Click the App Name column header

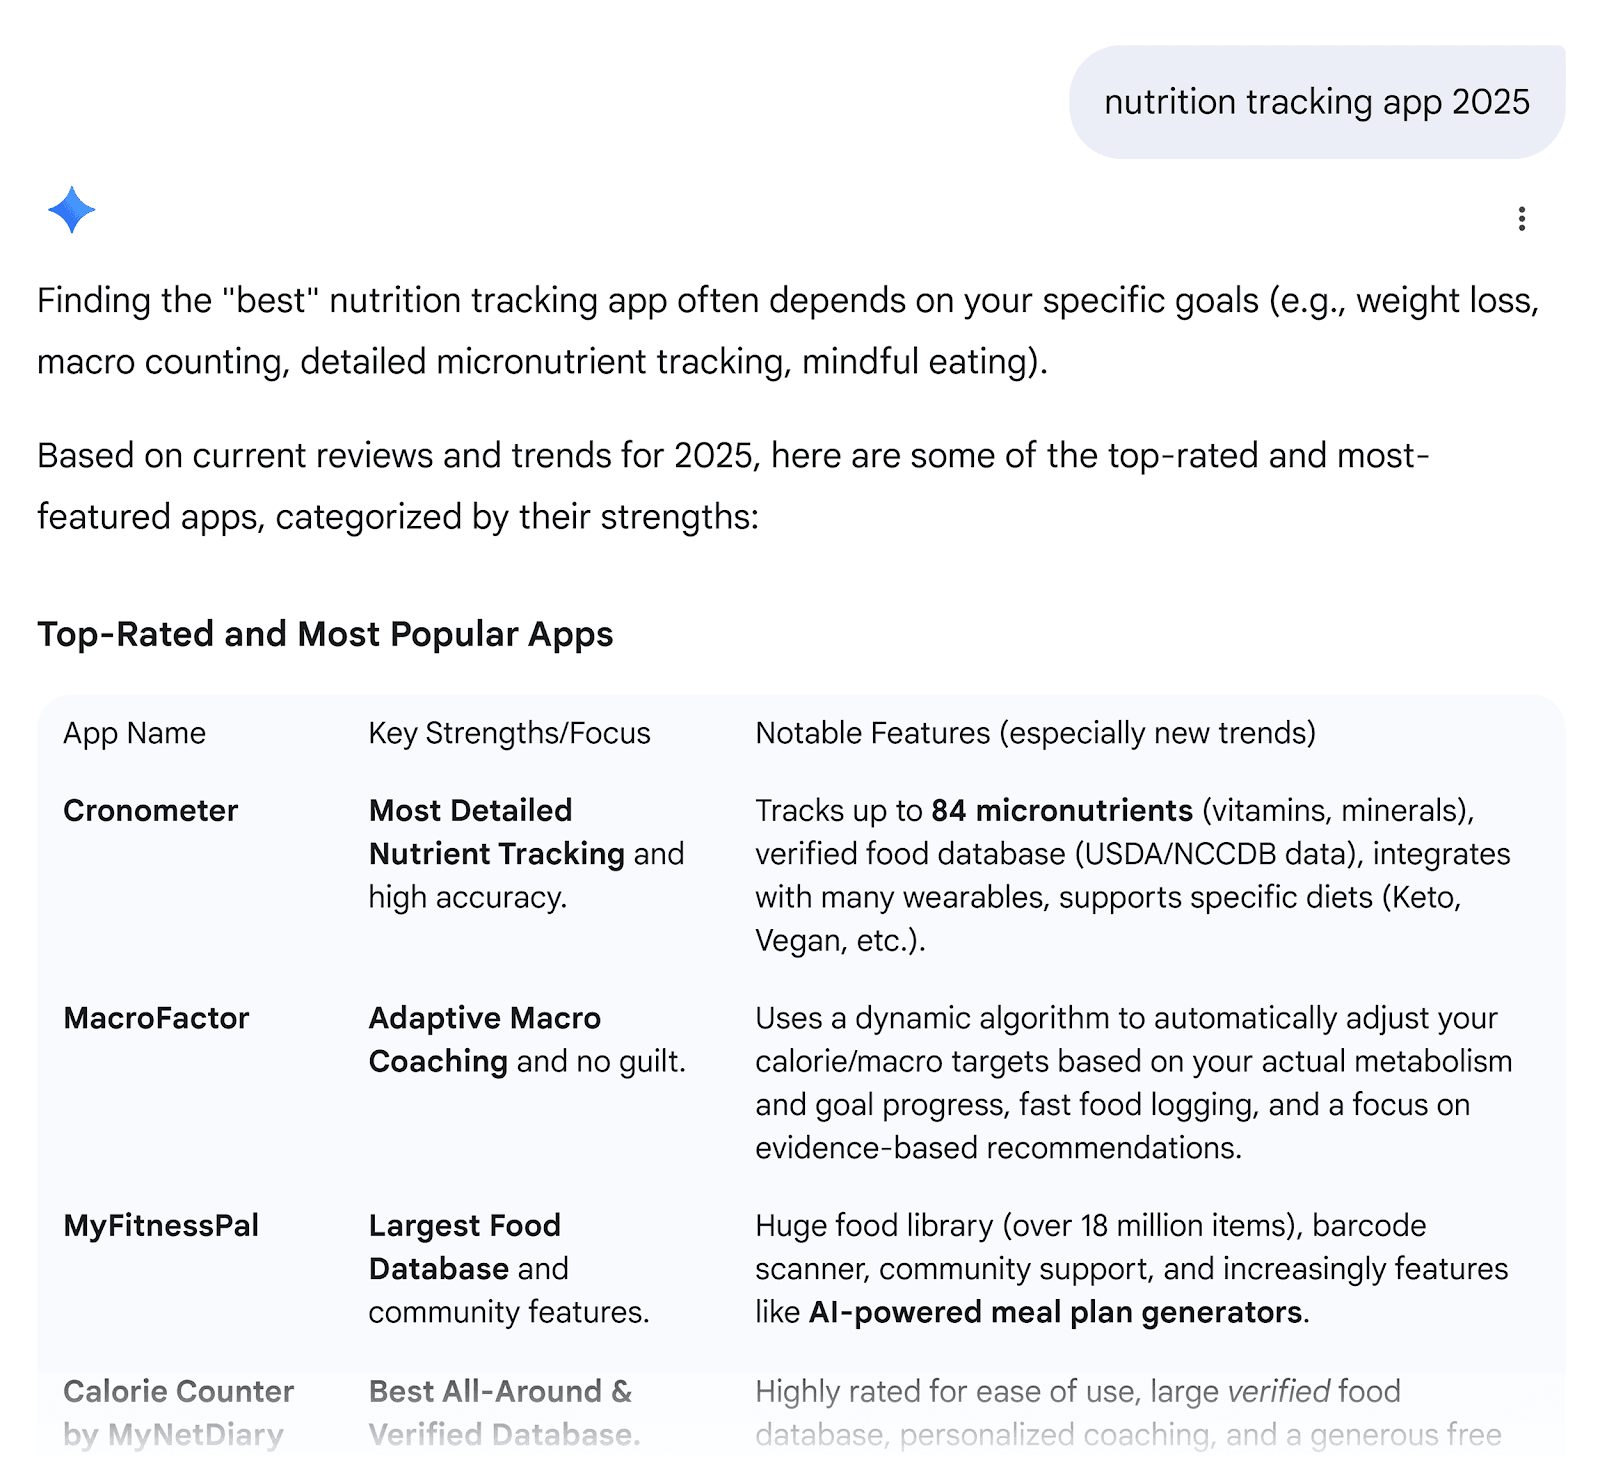click(132, 733)
